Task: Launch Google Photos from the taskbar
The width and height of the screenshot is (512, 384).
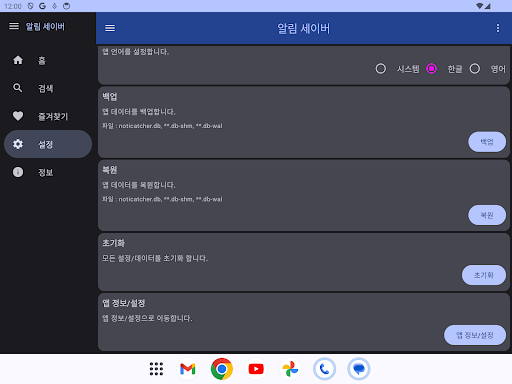Action: (x=290, y=369)
